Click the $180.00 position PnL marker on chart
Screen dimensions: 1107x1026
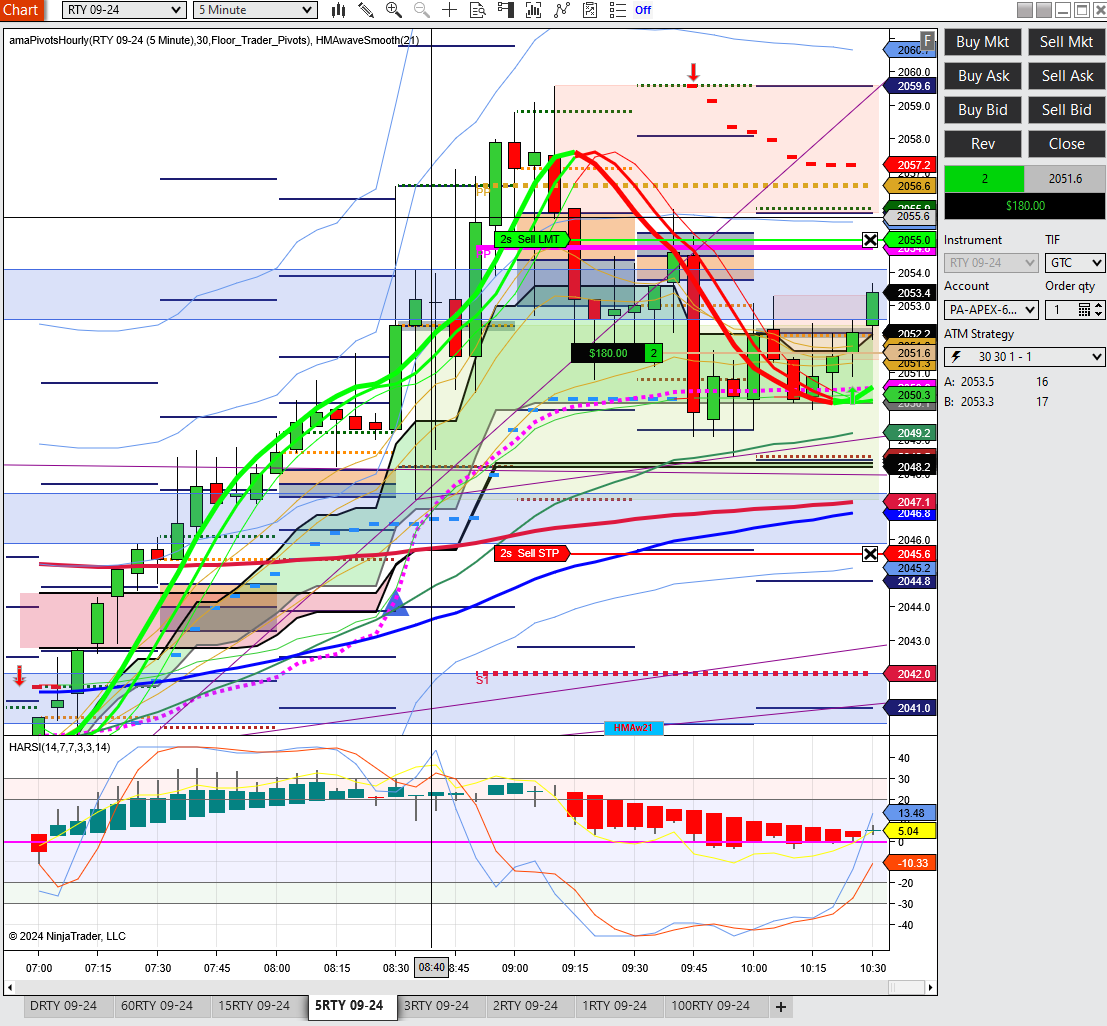[x=608, y=353]
